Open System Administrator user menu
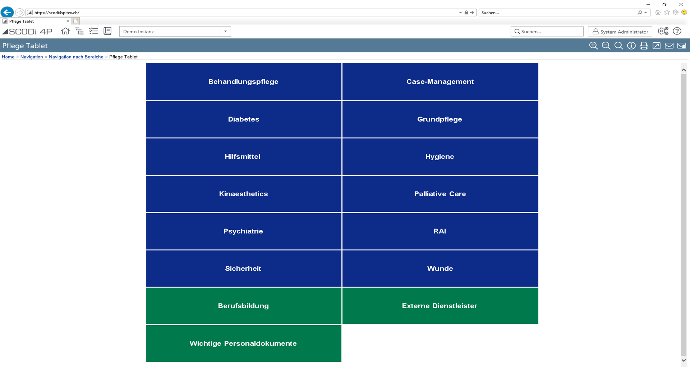Image resolution: width=690 pixels, height=370 pixels. click(620, 32)
